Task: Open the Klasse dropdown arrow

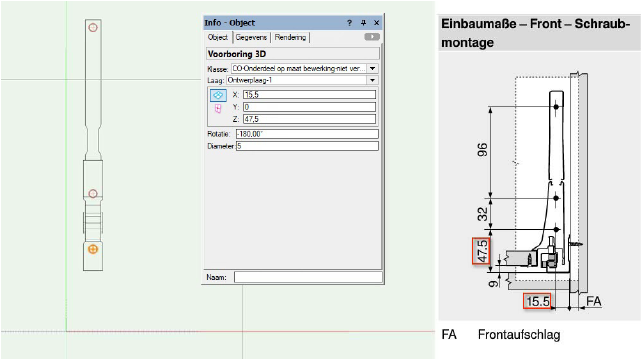Action: [372, 68]
